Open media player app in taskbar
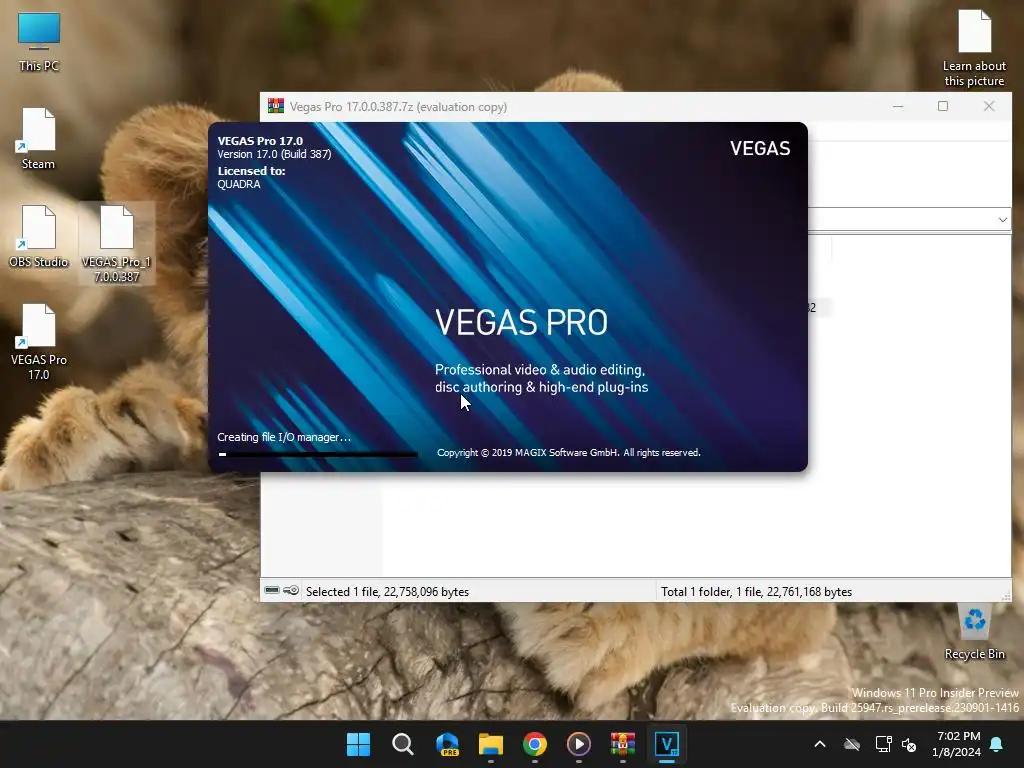1024x768 pixels. coord(579,744)
